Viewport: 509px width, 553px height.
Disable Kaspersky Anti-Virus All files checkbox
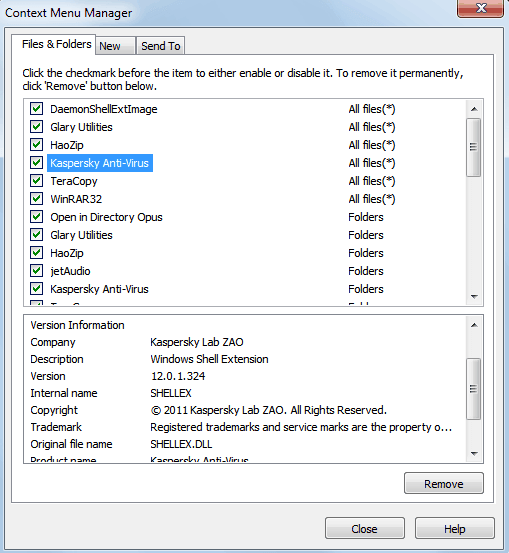36,163
